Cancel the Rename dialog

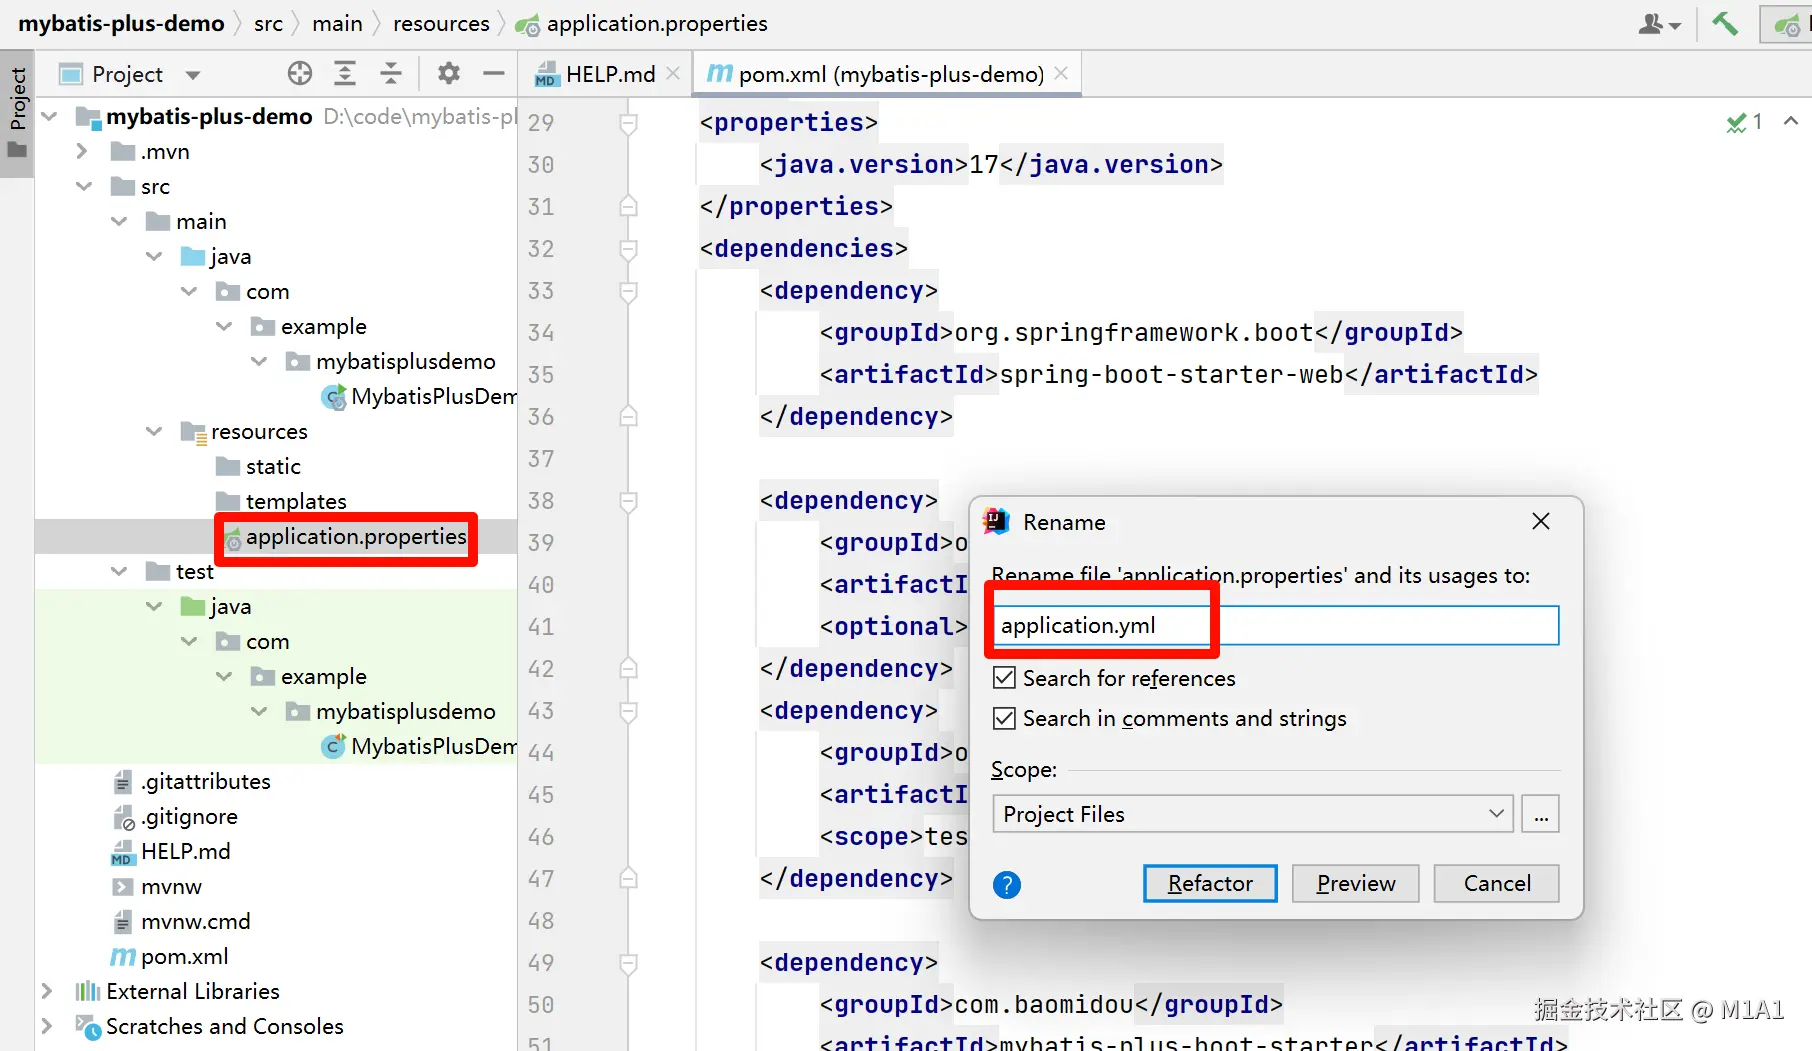pos(1497,883)
